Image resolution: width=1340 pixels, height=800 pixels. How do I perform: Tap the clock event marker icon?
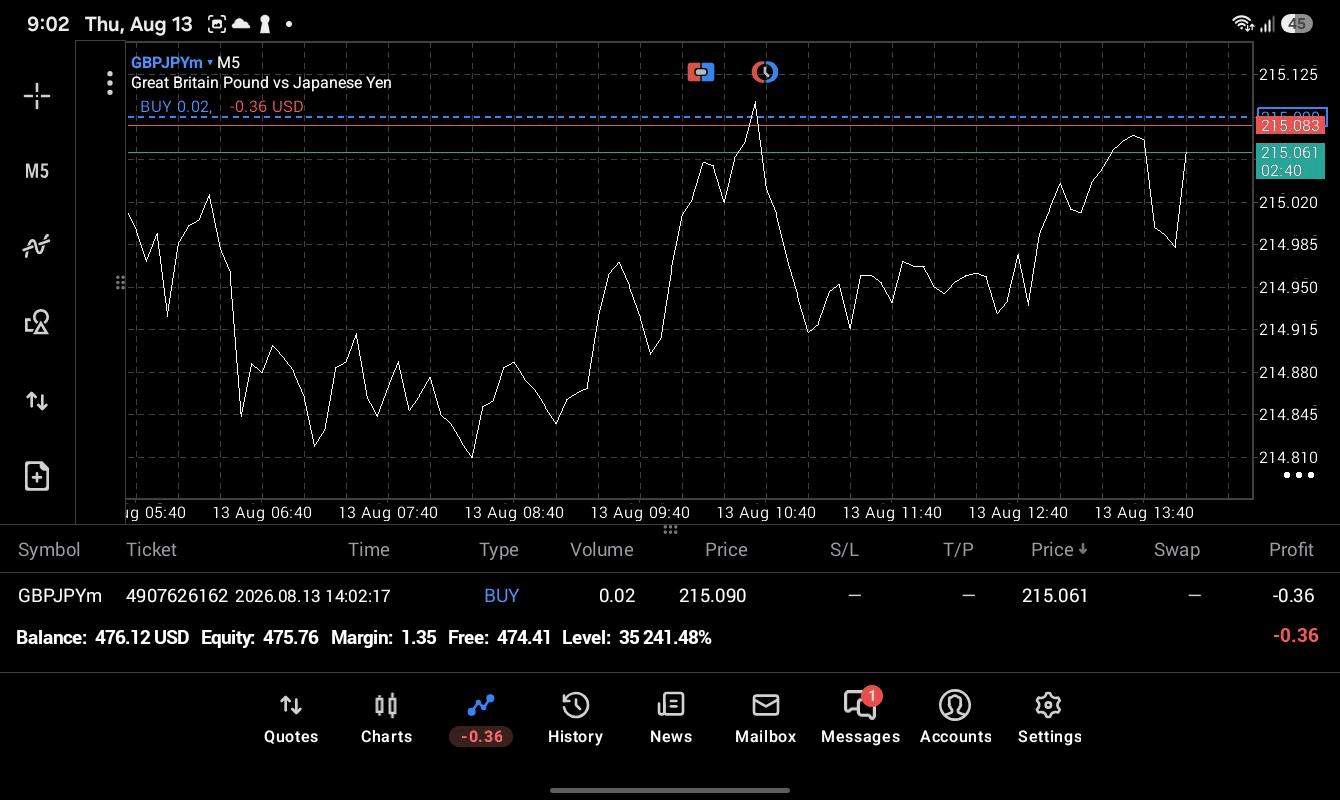click(x=765, y=72)
